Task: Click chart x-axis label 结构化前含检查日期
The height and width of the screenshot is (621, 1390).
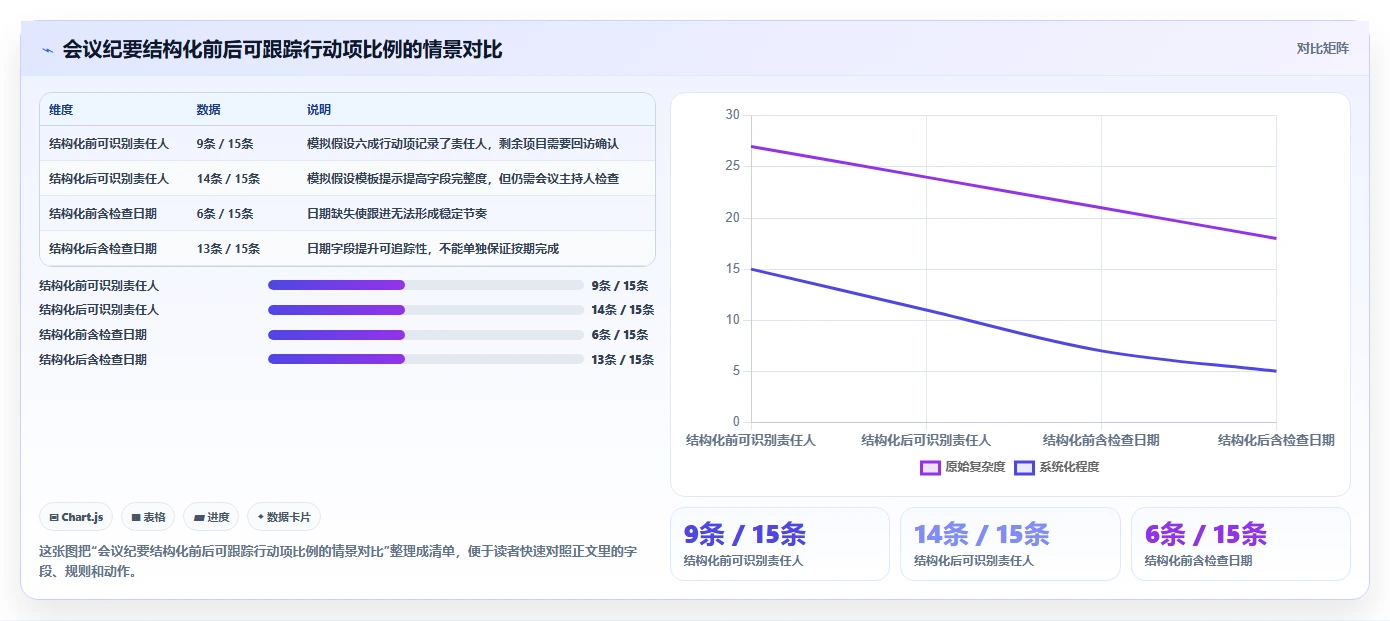Action: [1101, 440]
